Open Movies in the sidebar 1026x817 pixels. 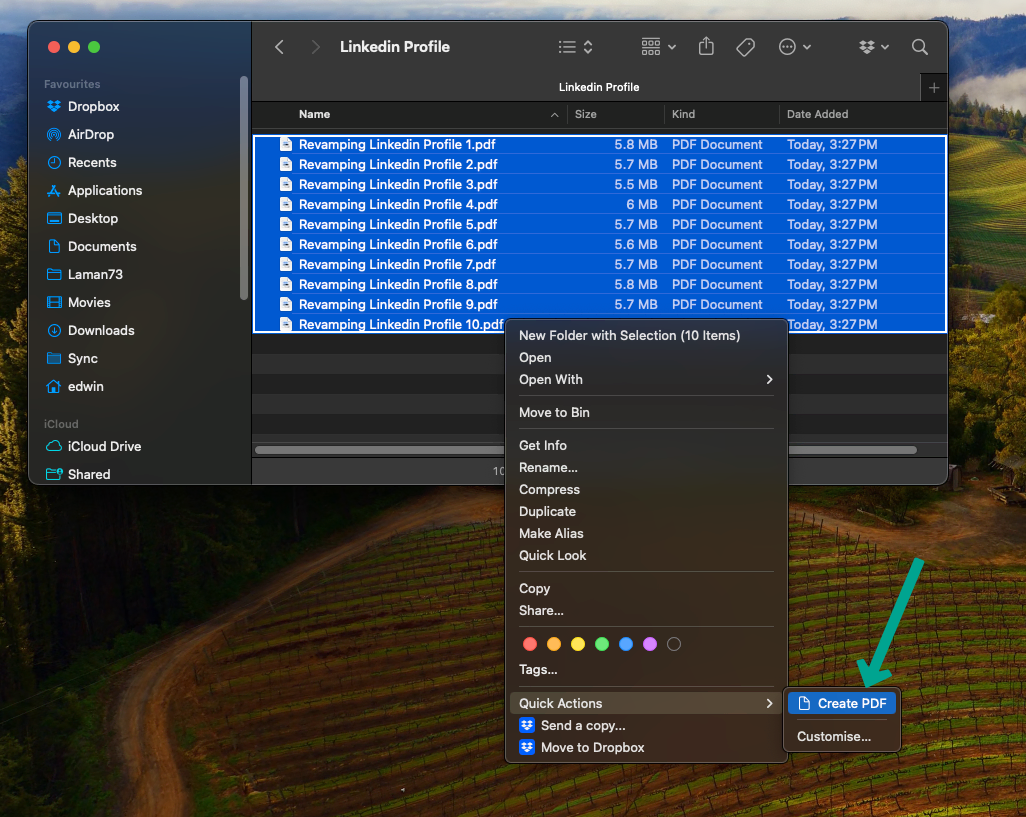pos(89,303)
